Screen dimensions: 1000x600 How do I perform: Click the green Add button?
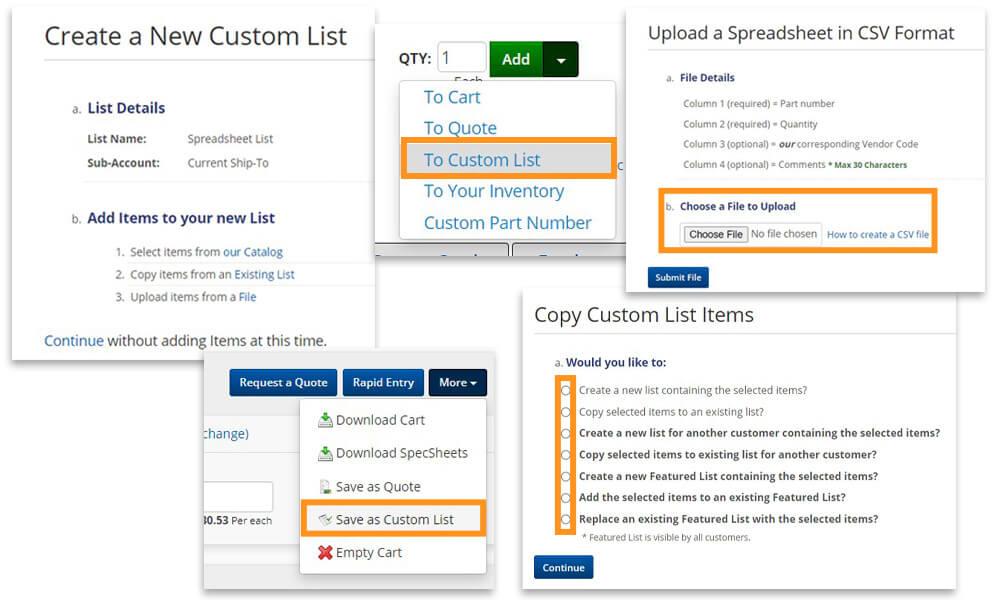point(516,59)
